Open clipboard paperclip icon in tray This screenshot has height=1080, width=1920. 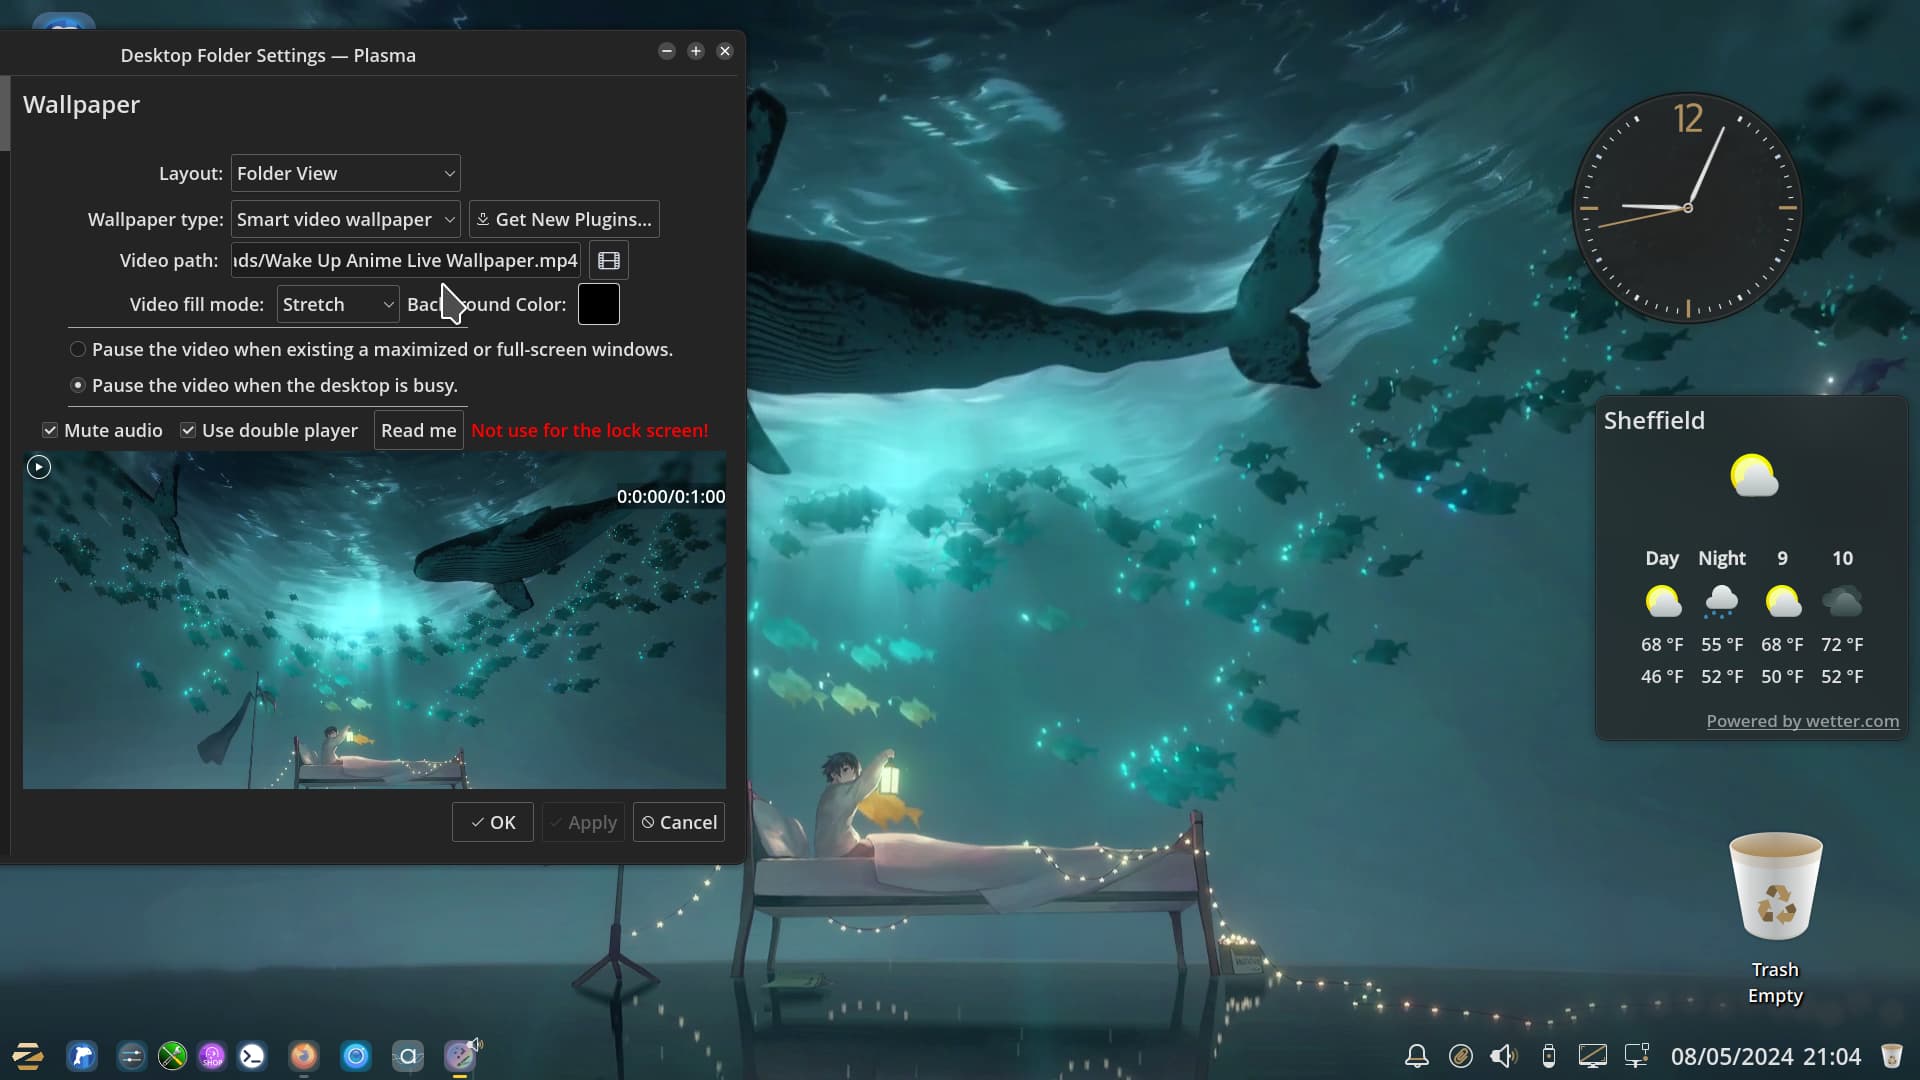pos(1461,1056)
